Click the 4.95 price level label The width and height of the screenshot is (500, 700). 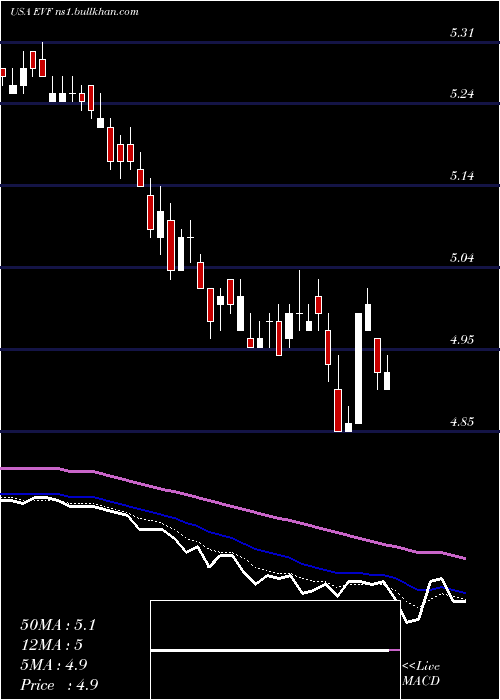coord(462,340)
